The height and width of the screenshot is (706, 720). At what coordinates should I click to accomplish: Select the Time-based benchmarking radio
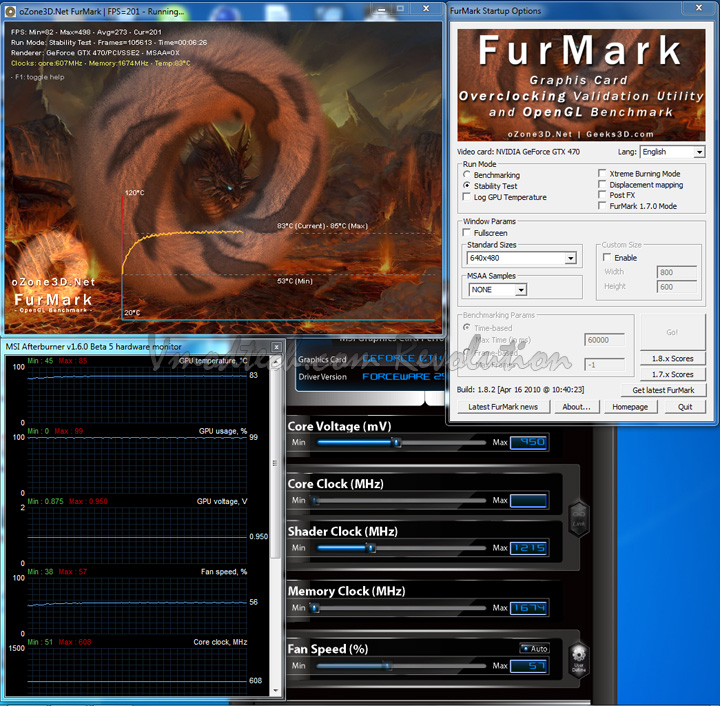tap(467, 328)
